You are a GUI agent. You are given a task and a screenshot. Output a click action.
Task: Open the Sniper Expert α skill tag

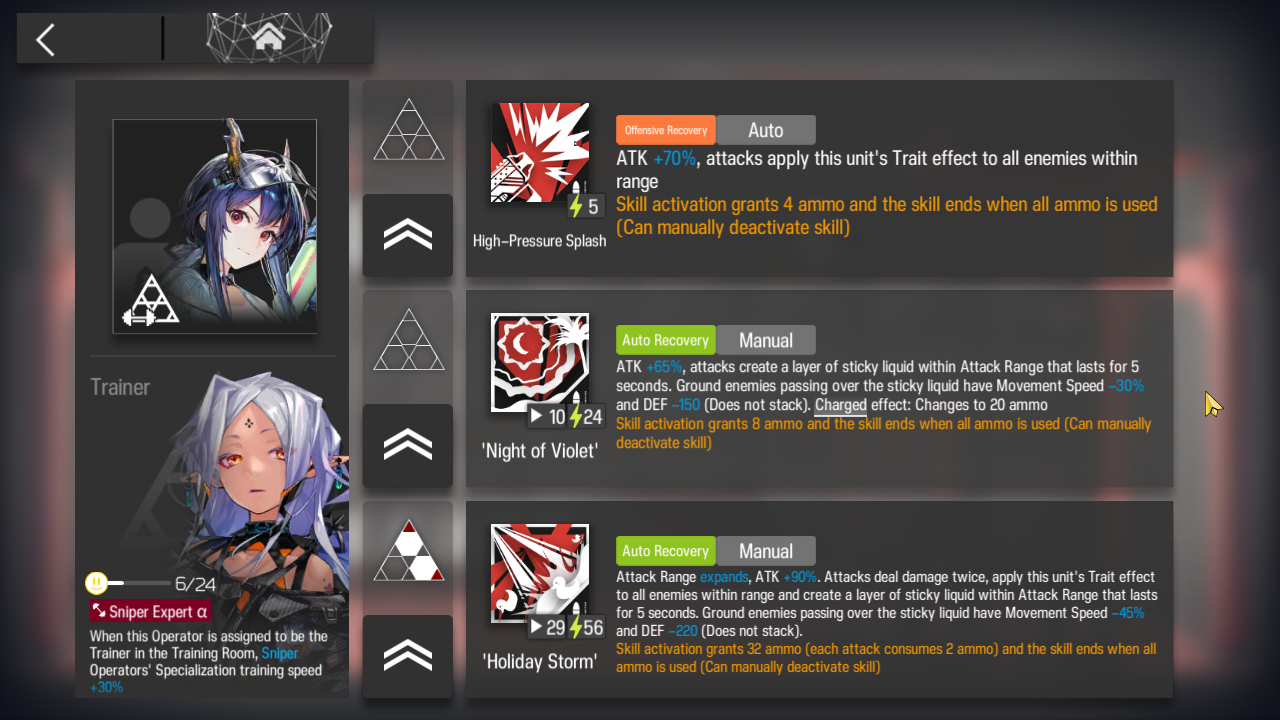pyautogui.click(x=150, y=611)
